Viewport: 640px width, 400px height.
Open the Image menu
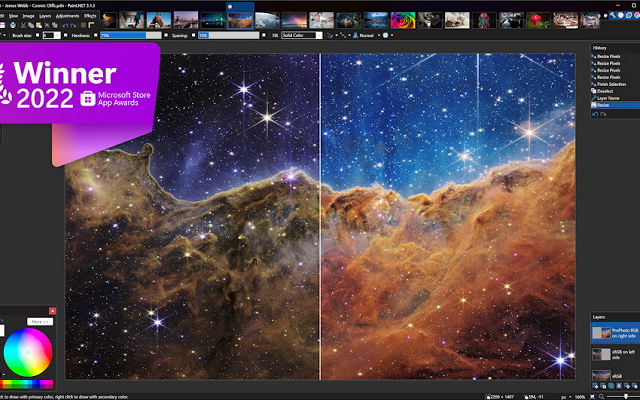click(29, 16)
